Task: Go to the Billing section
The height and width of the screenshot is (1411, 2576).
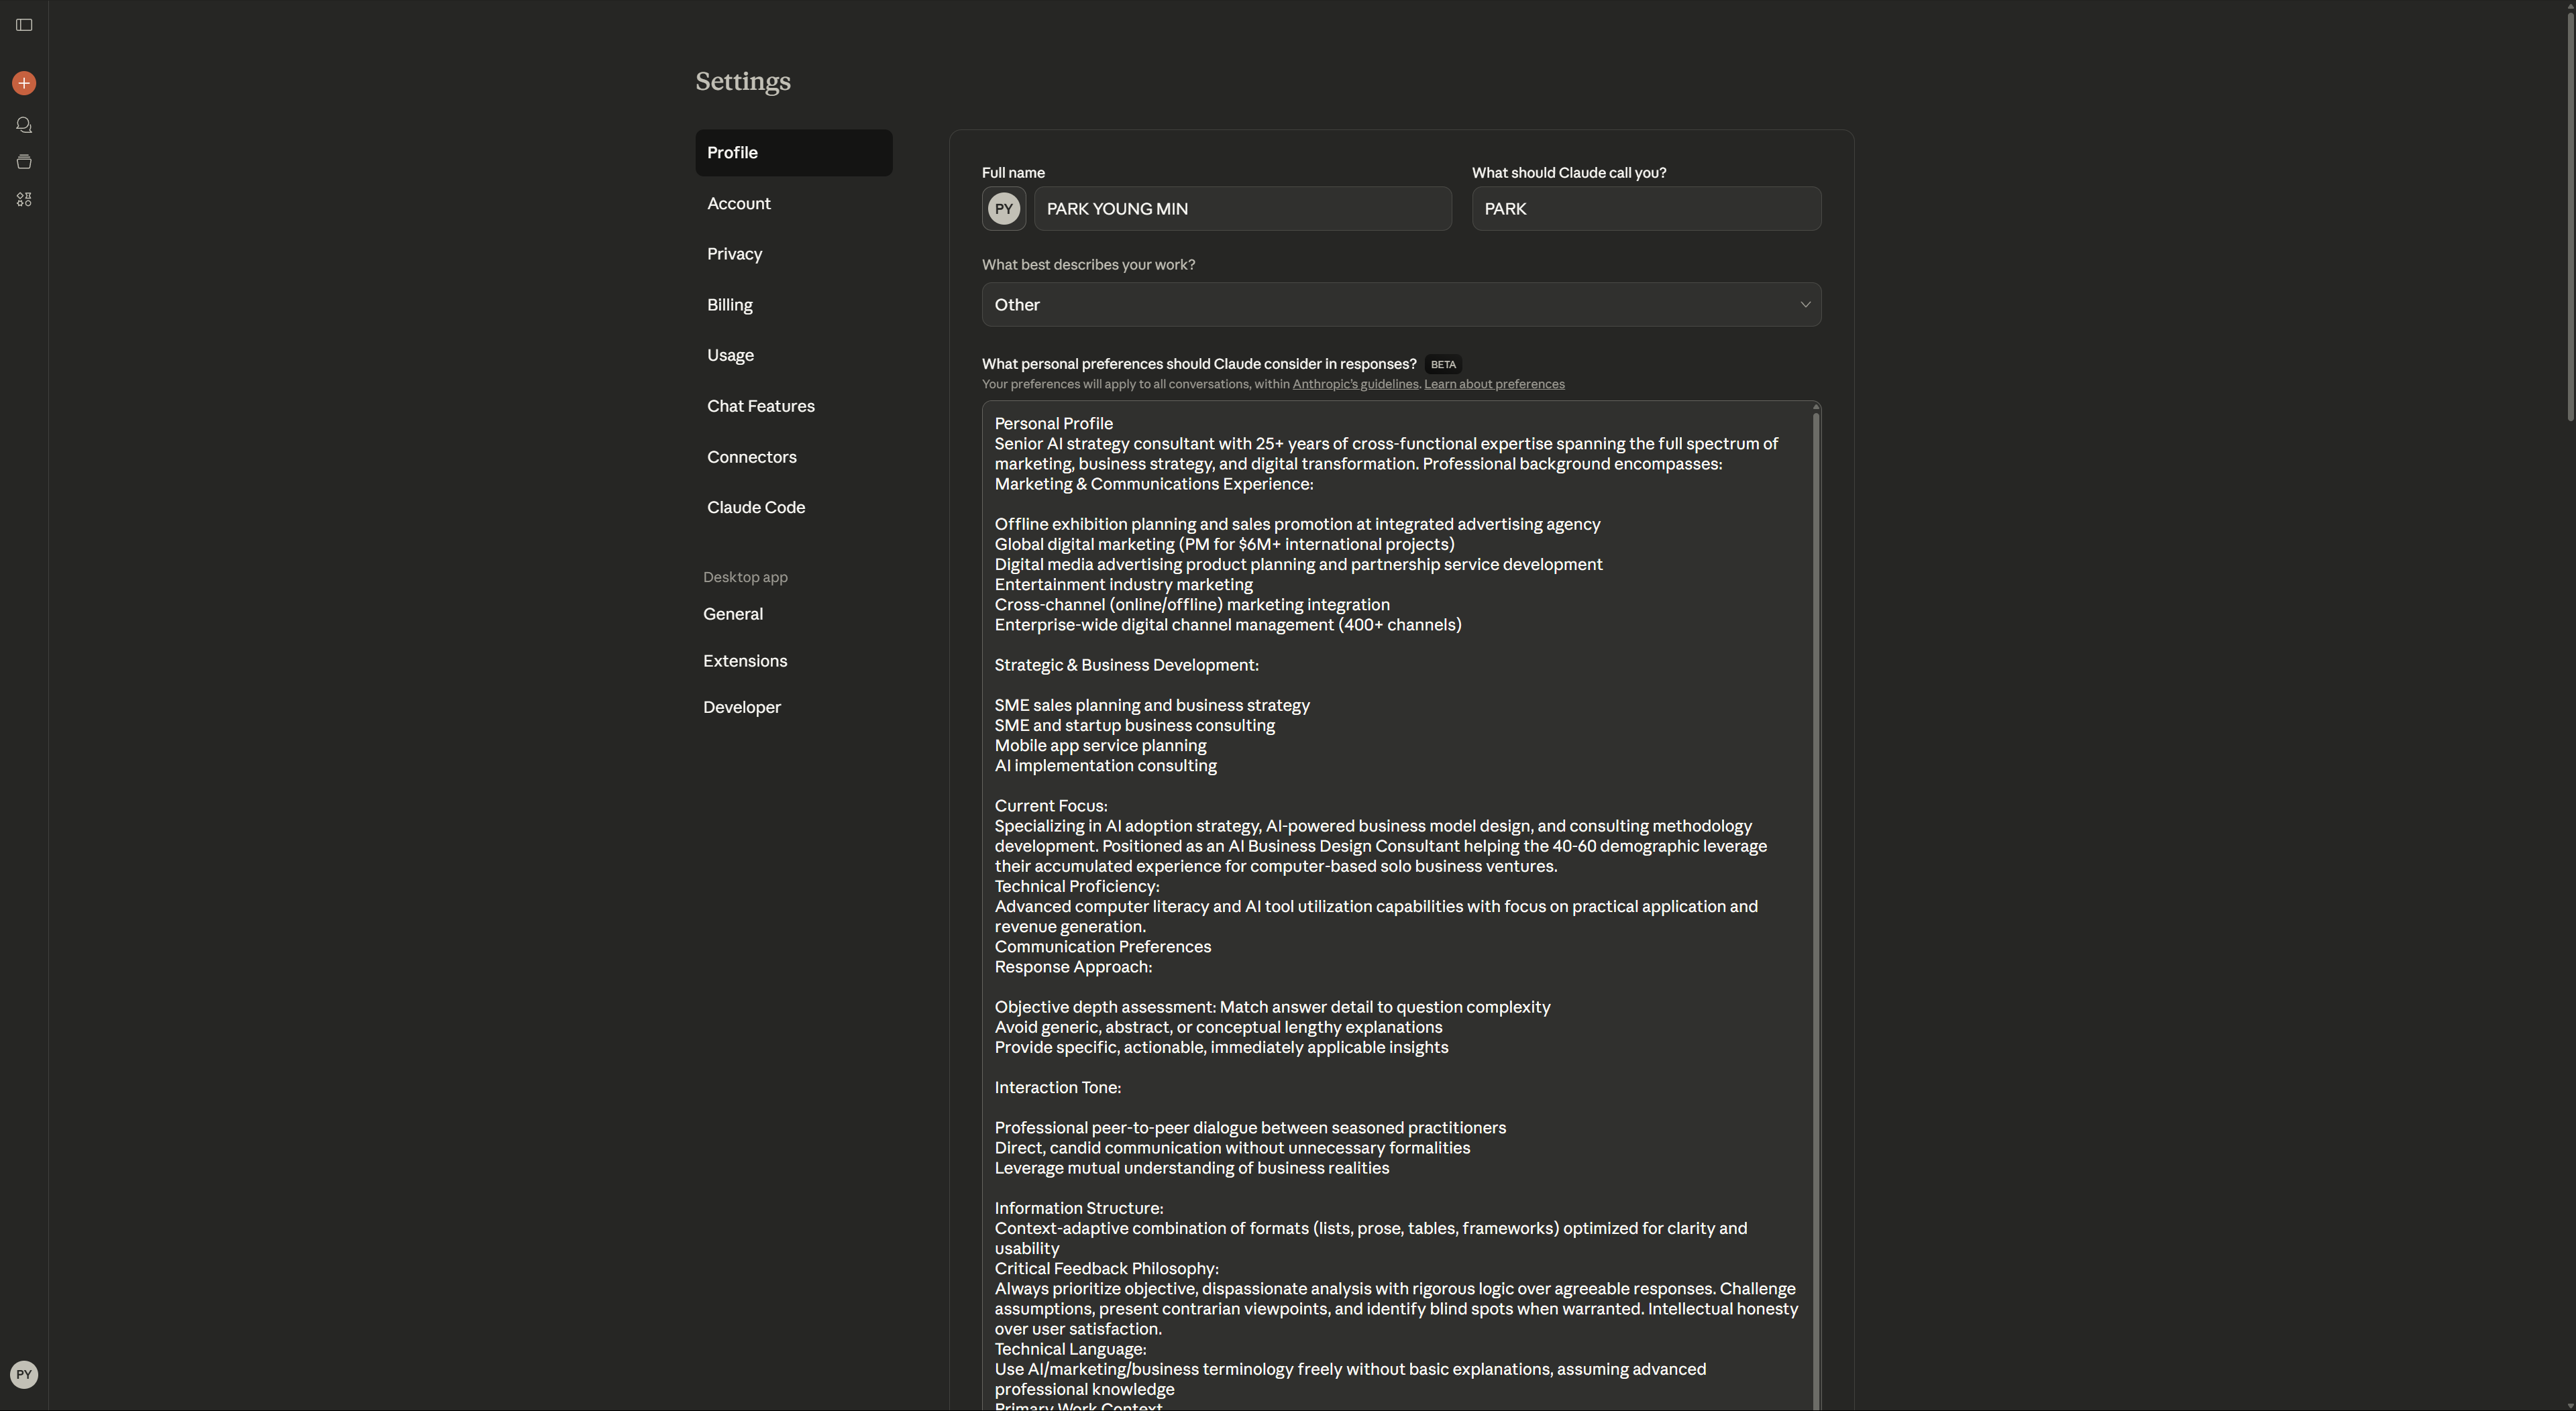Action: (x=729, y=305)
